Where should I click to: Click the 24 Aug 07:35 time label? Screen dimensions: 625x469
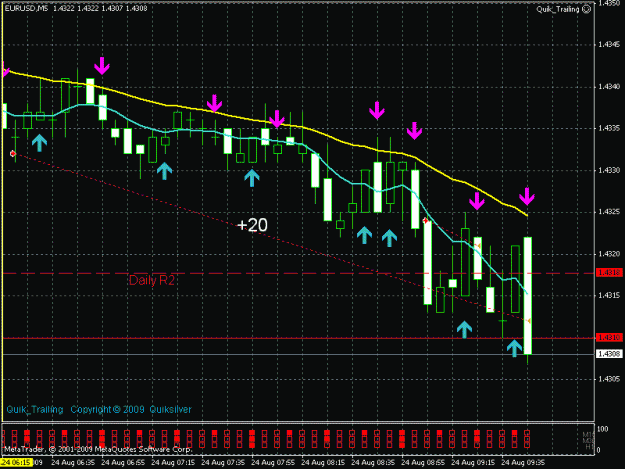223,463
